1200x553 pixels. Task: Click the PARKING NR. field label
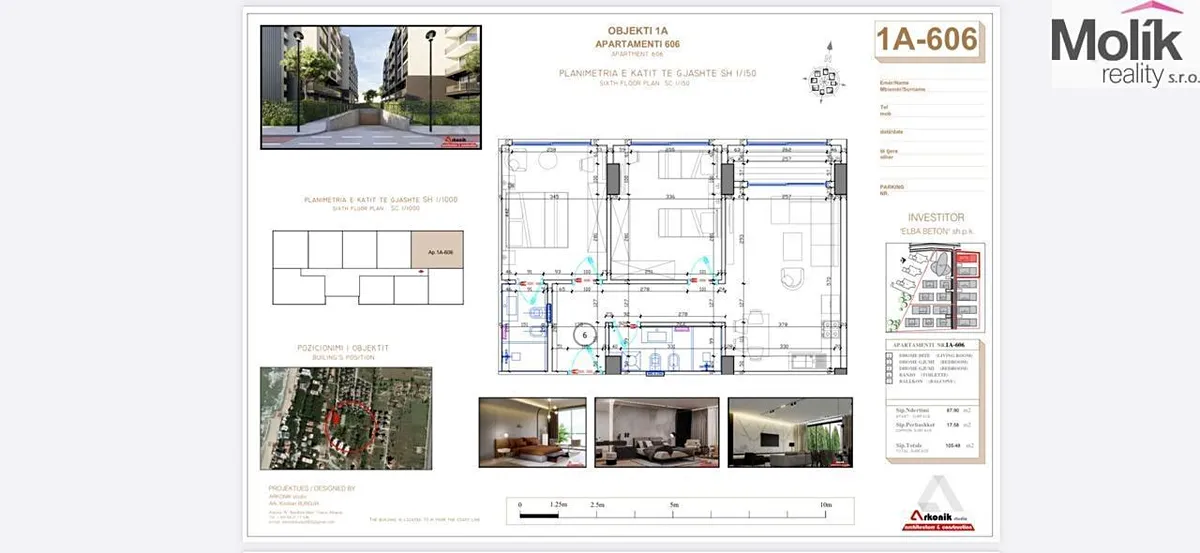point(892,189)
